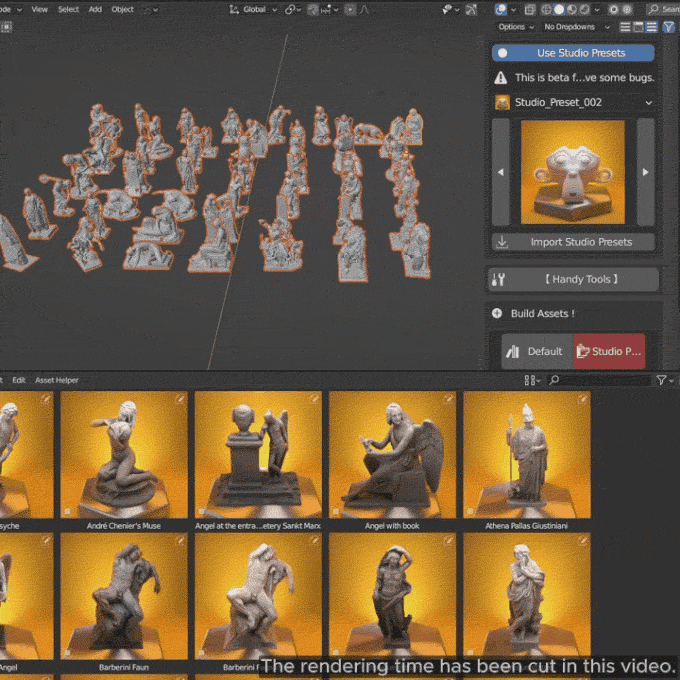The image size is (680, 680).
Task: Click the monkey head preset preview
Action: 573,172
